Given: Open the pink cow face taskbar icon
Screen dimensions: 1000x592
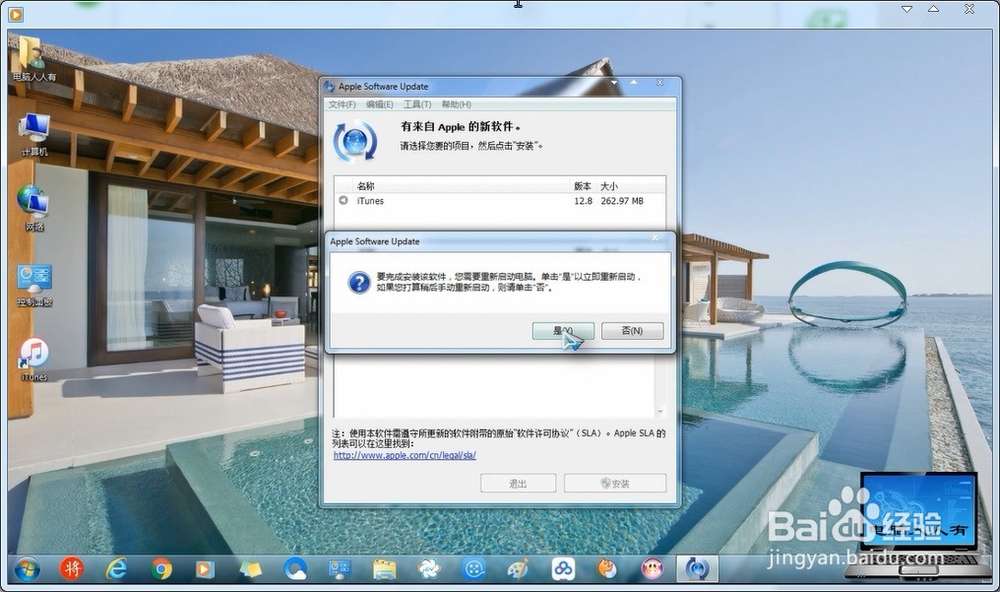Looking at the screenshot, I should click(x=652, y=568).
